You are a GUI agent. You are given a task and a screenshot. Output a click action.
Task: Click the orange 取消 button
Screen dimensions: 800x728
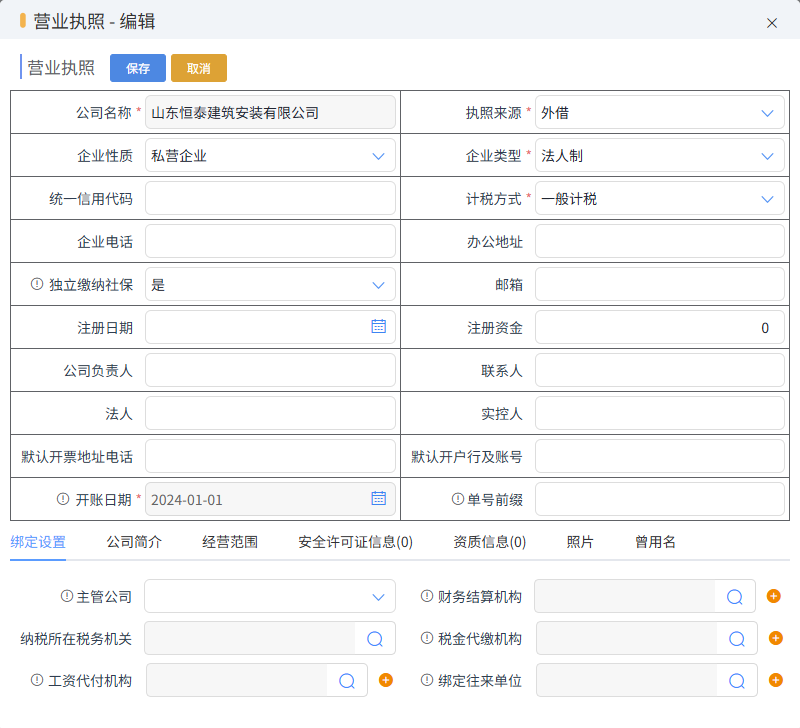(x=199, y=68)
